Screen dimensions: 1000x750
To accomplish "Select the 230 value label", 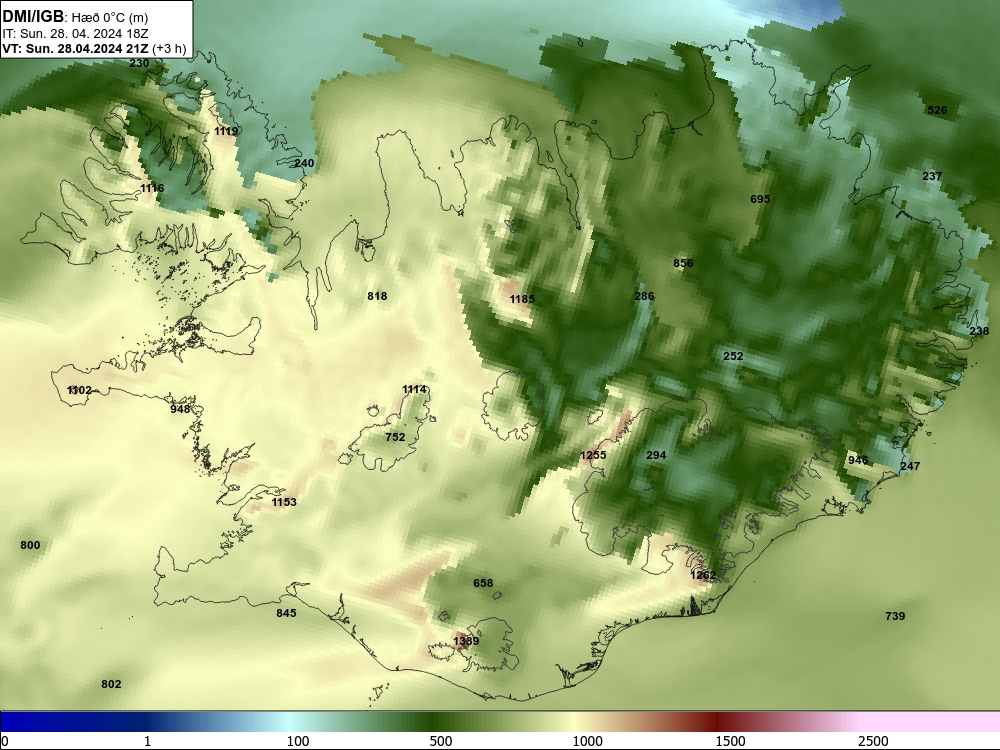I will tap(139, 63).
